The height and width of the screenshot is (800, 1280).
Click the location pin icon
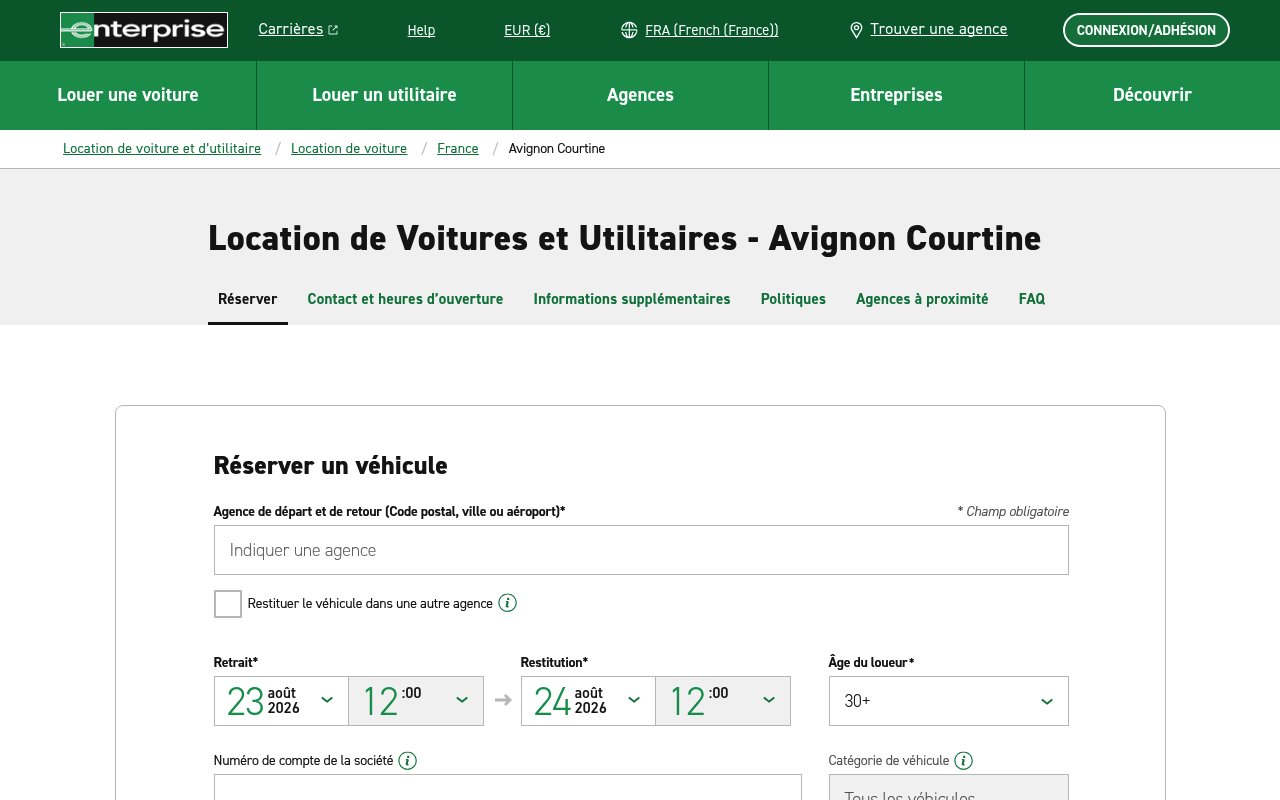click(x=856, y=30)
